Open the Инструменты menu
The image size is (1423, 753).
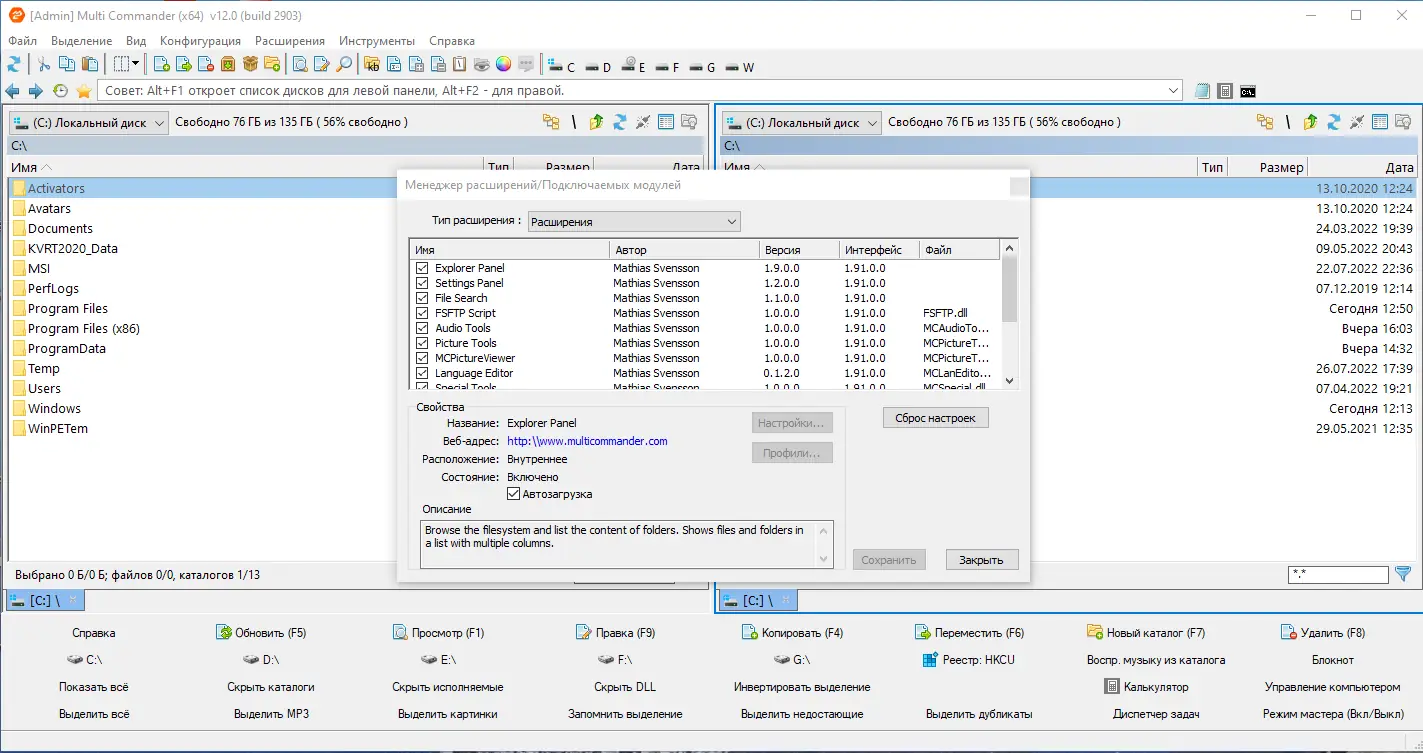[376, 41]
